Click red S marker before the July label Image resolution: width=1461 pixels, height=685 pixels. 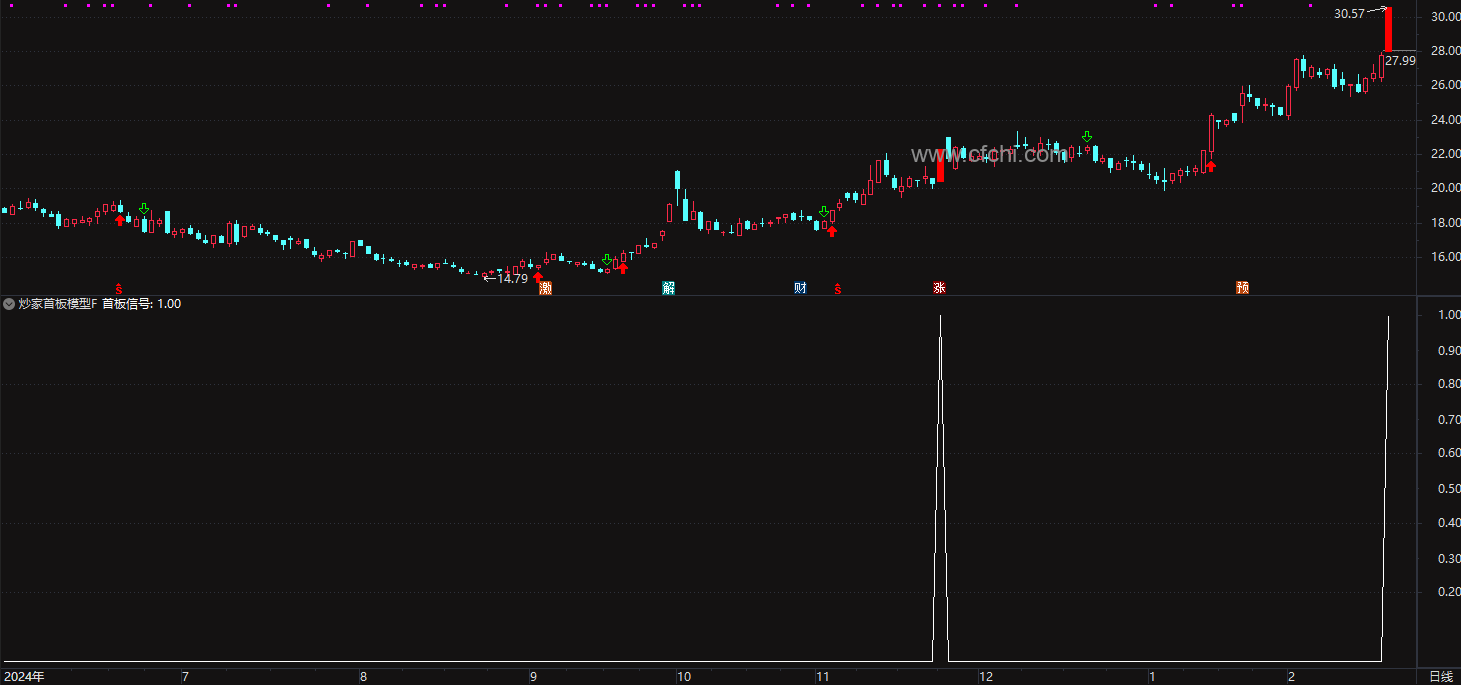pyautogui.click(x=118, y=289)
